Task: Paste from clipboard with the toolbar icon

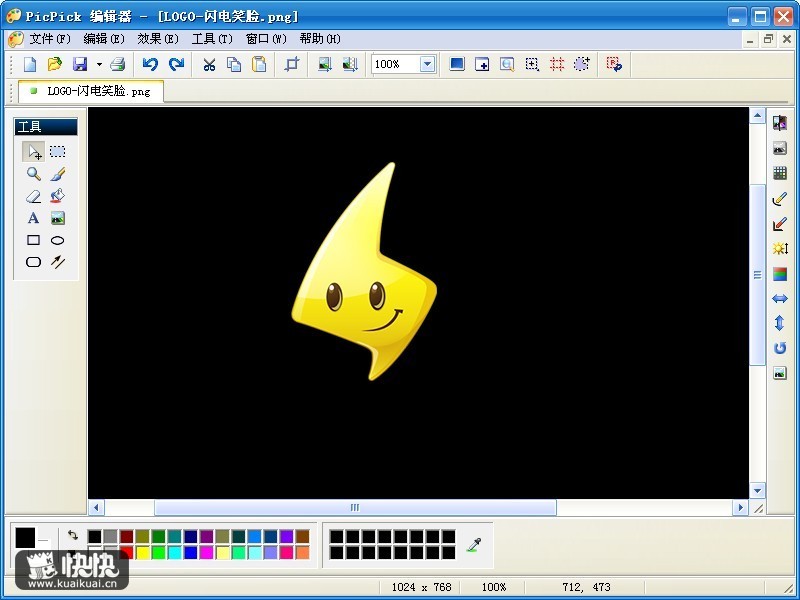Action: tap(260, 64)
